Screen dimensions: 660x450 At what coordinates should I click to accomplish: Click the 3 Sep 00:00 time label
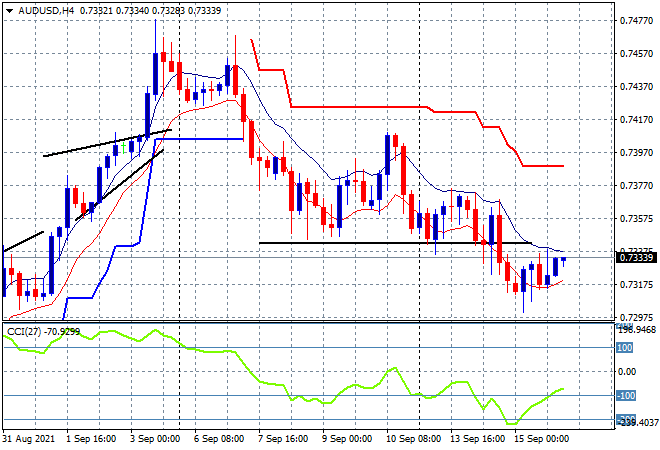(155, 439)
